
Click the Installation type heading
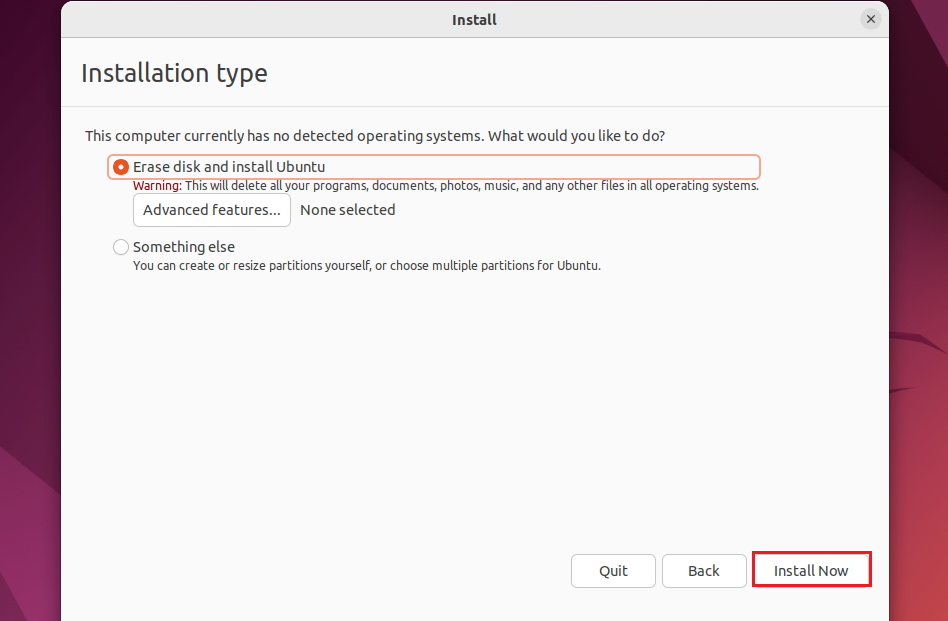pos(174,72)
